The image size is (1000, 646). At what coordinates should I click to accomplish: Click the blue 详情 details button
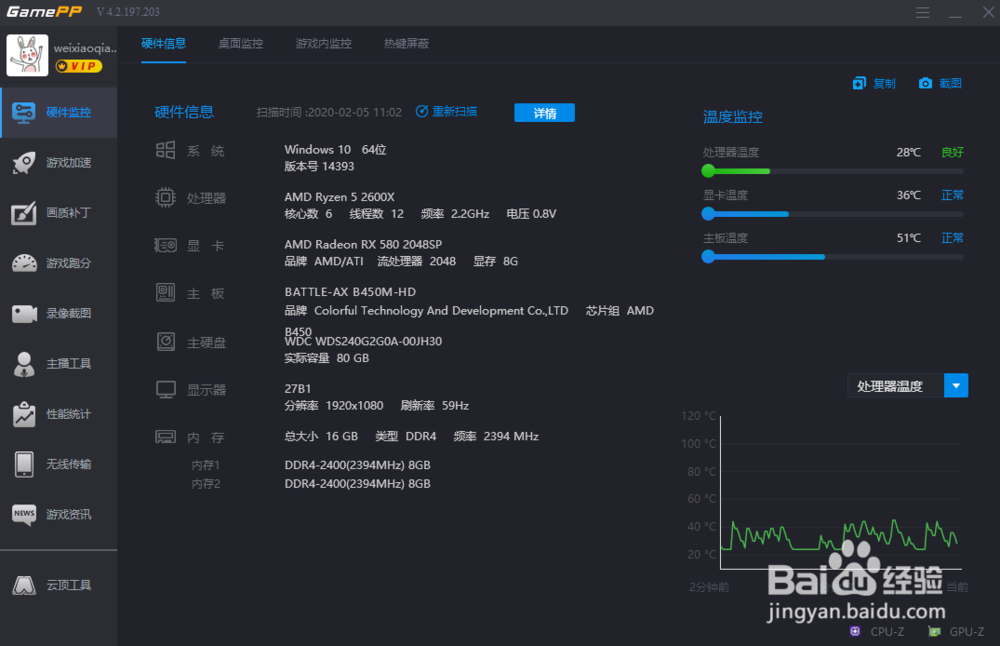tap(545, 113)
